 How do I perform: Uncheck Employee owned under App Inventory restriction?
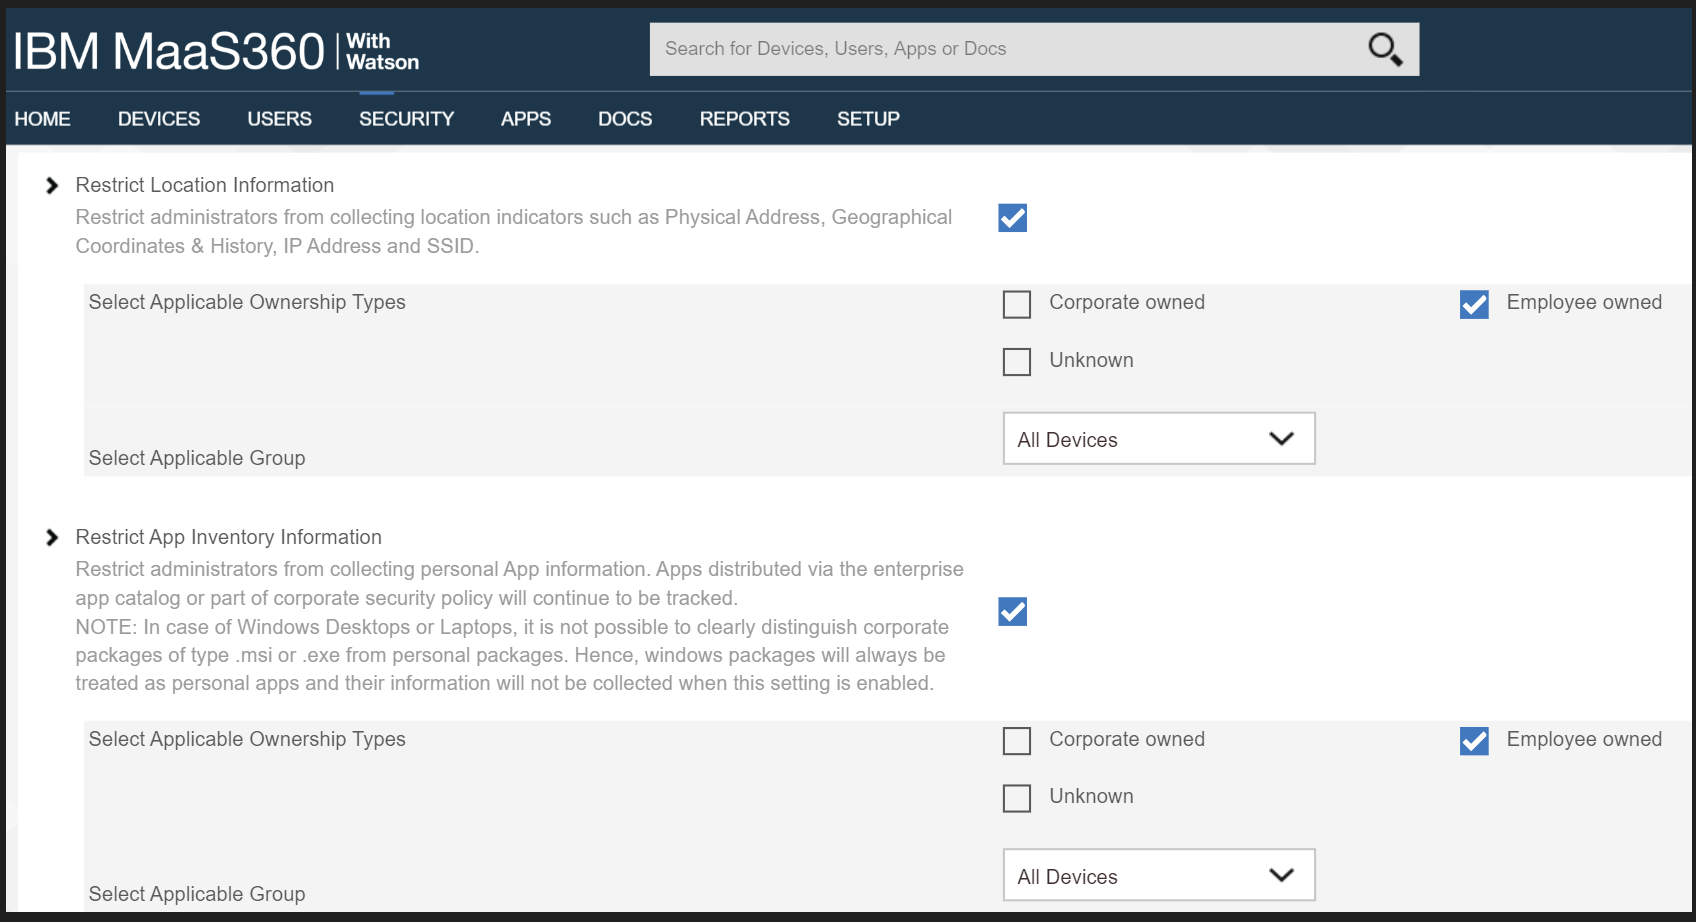(1473, 741)
